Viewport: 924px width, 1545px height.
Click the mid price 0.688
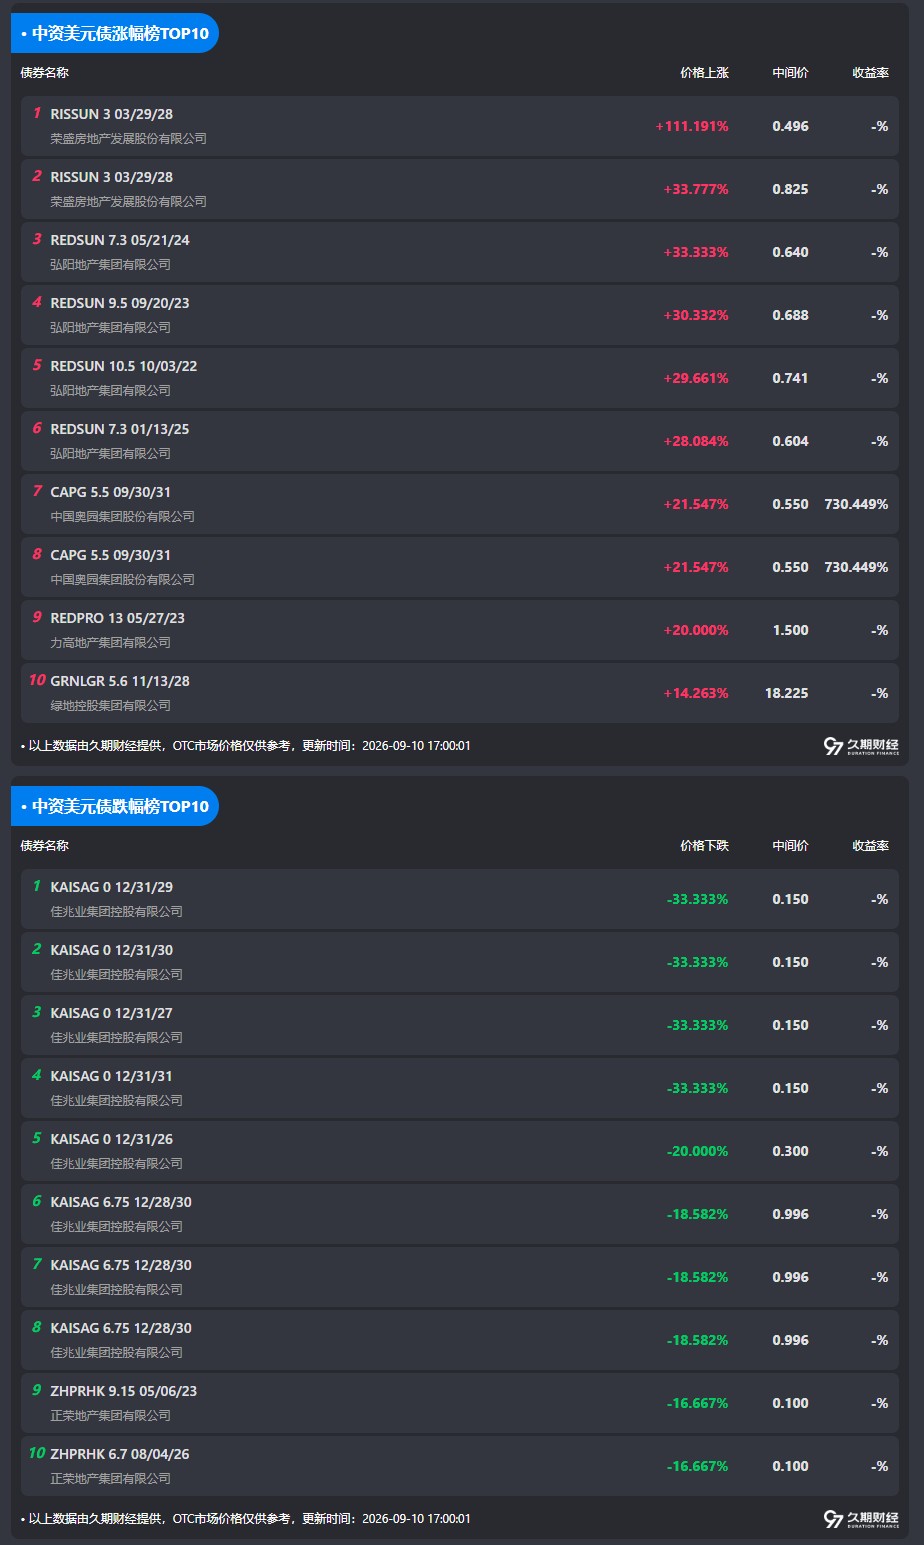click(x=790, y=315)
